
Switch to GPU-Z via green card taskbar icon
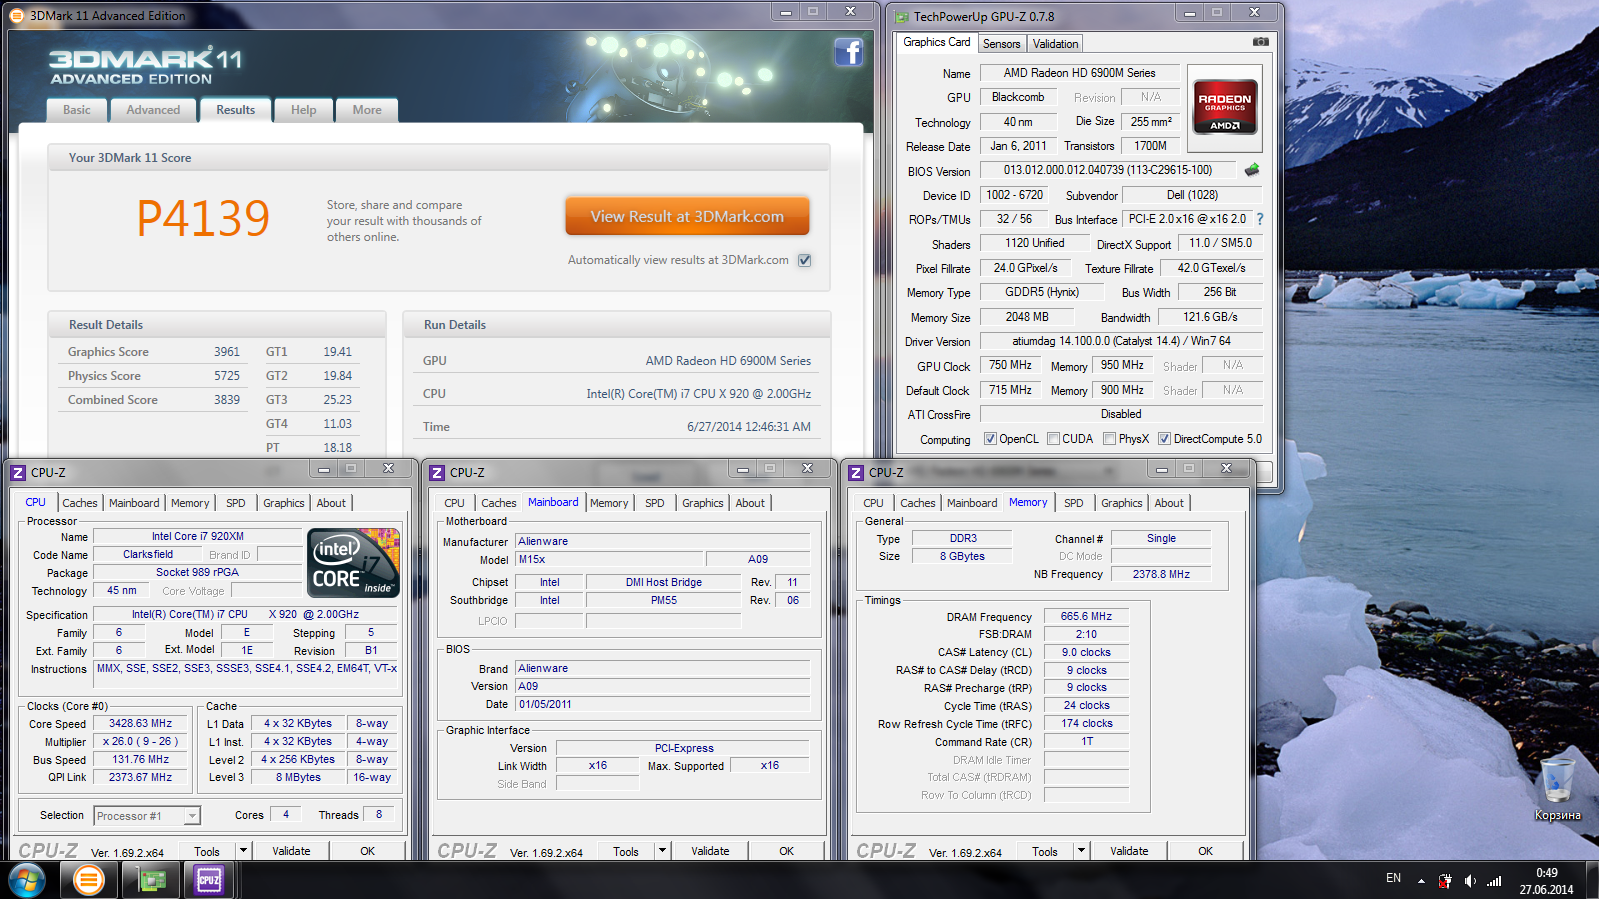[x=151, y=880]
